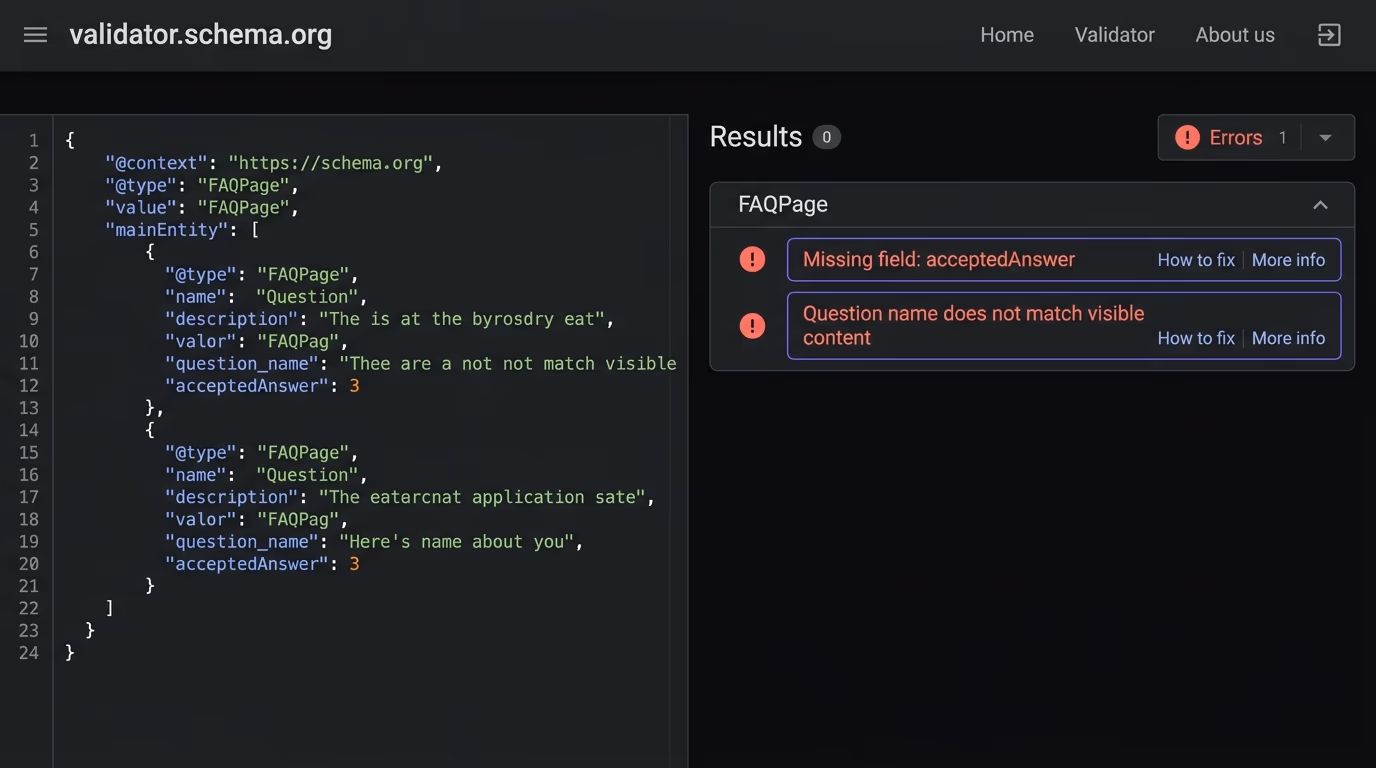Click "Here's name about you" string
Viewport: 1376px width, 768px height.
(x=456, y=541)
